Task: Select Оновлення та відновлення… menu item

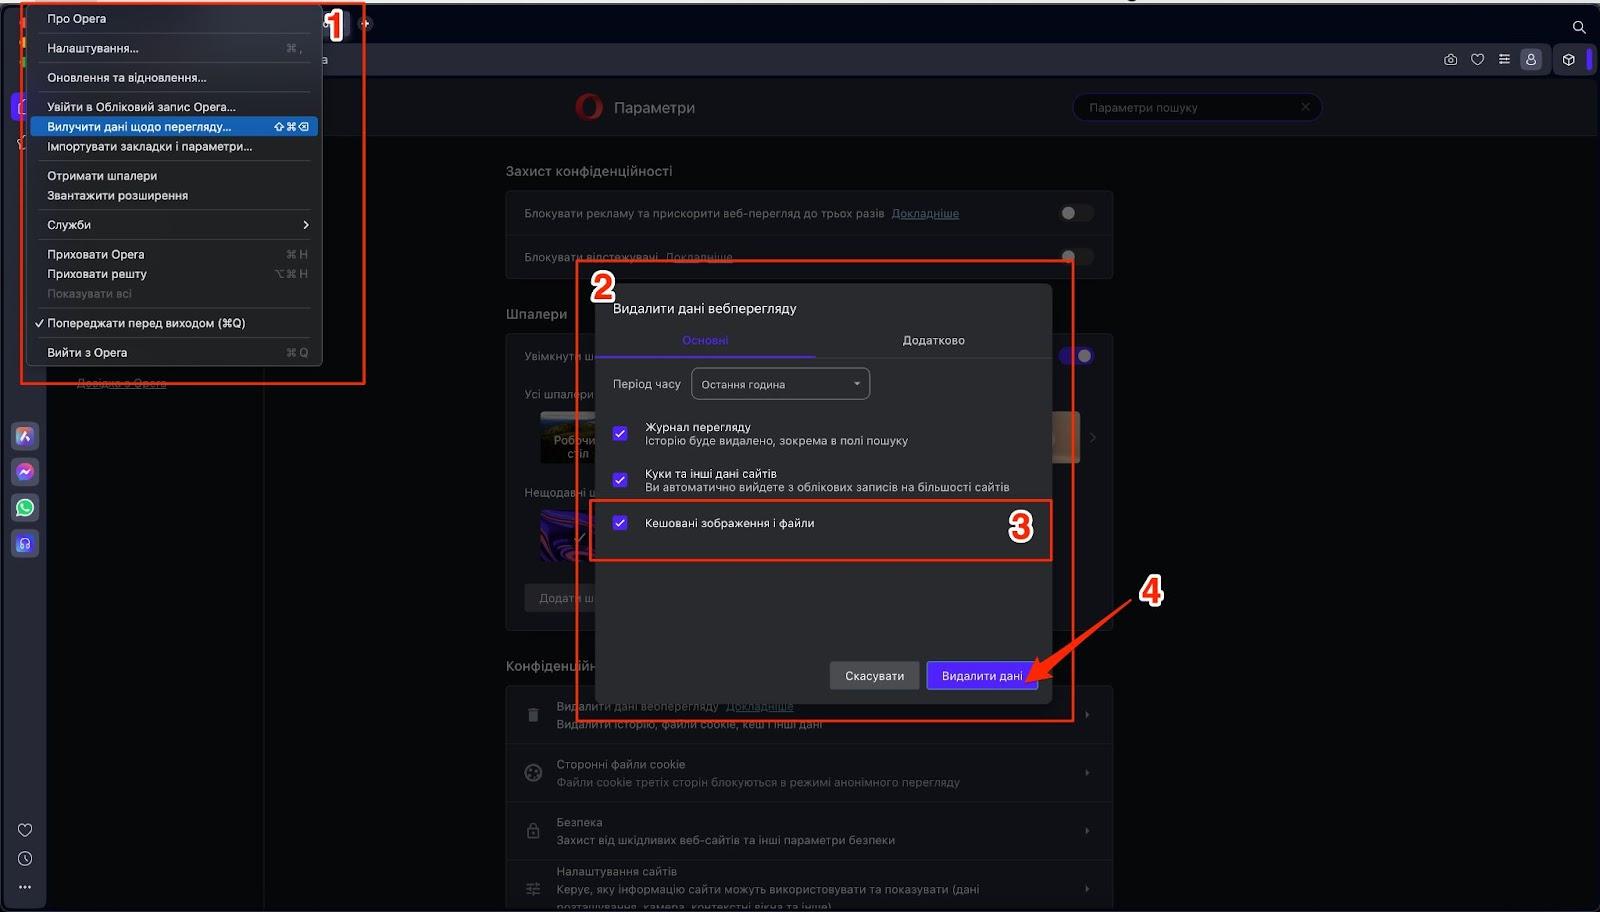Action: 172,78
